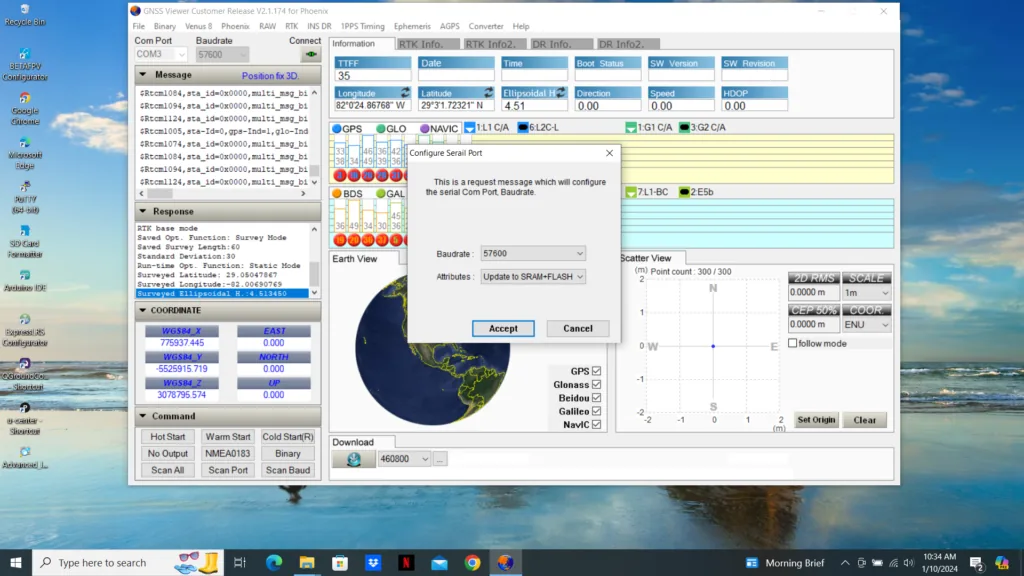
Task: Toggle Latitude format swap icon
Action: pyautogui.click(x=488, y=93)
